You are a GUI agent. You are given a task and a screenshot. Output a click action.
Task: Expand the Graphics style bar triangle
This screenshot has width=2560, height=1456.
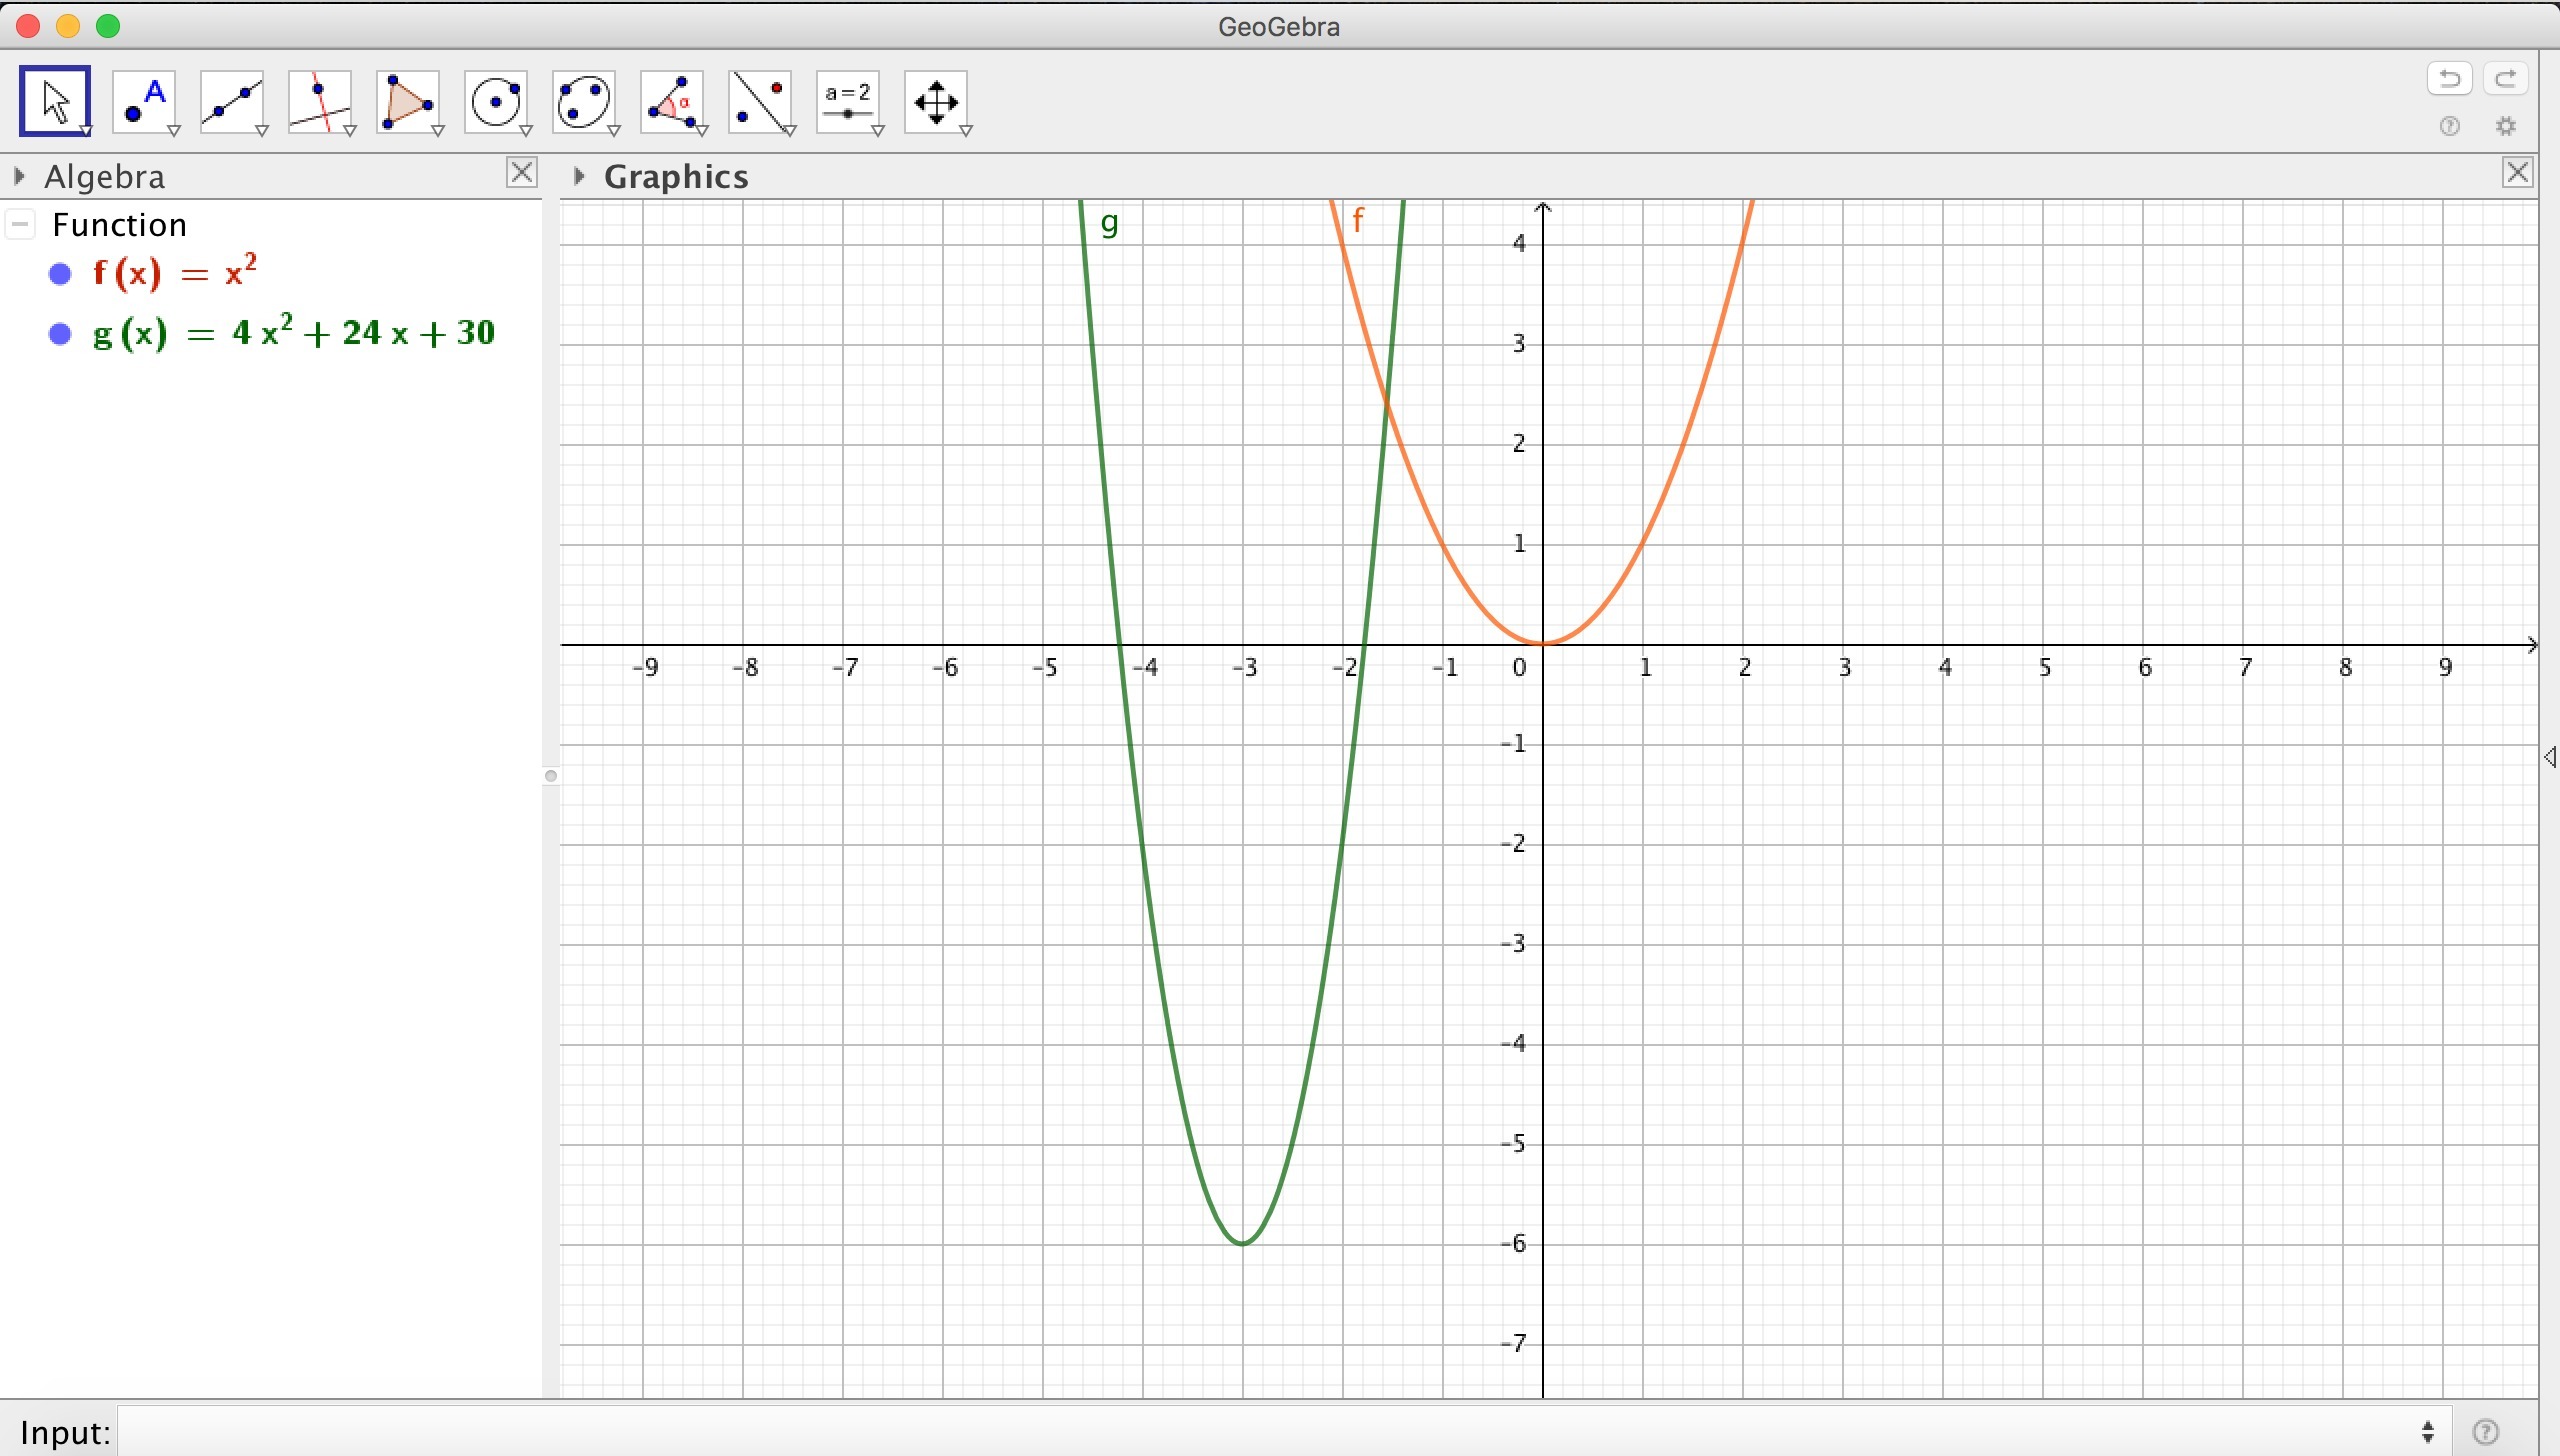click(x=579, y=177)
